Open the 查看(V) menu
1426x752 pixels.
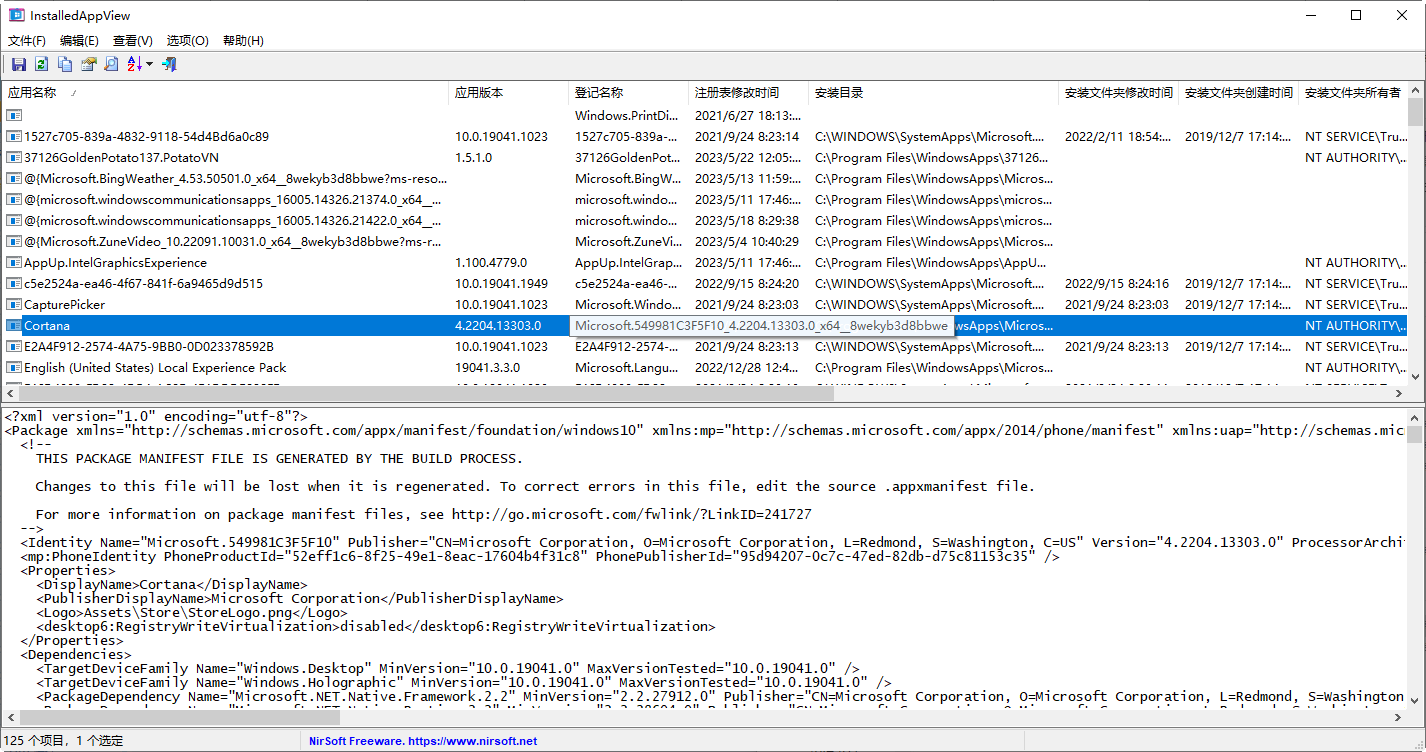click(133, 41)
